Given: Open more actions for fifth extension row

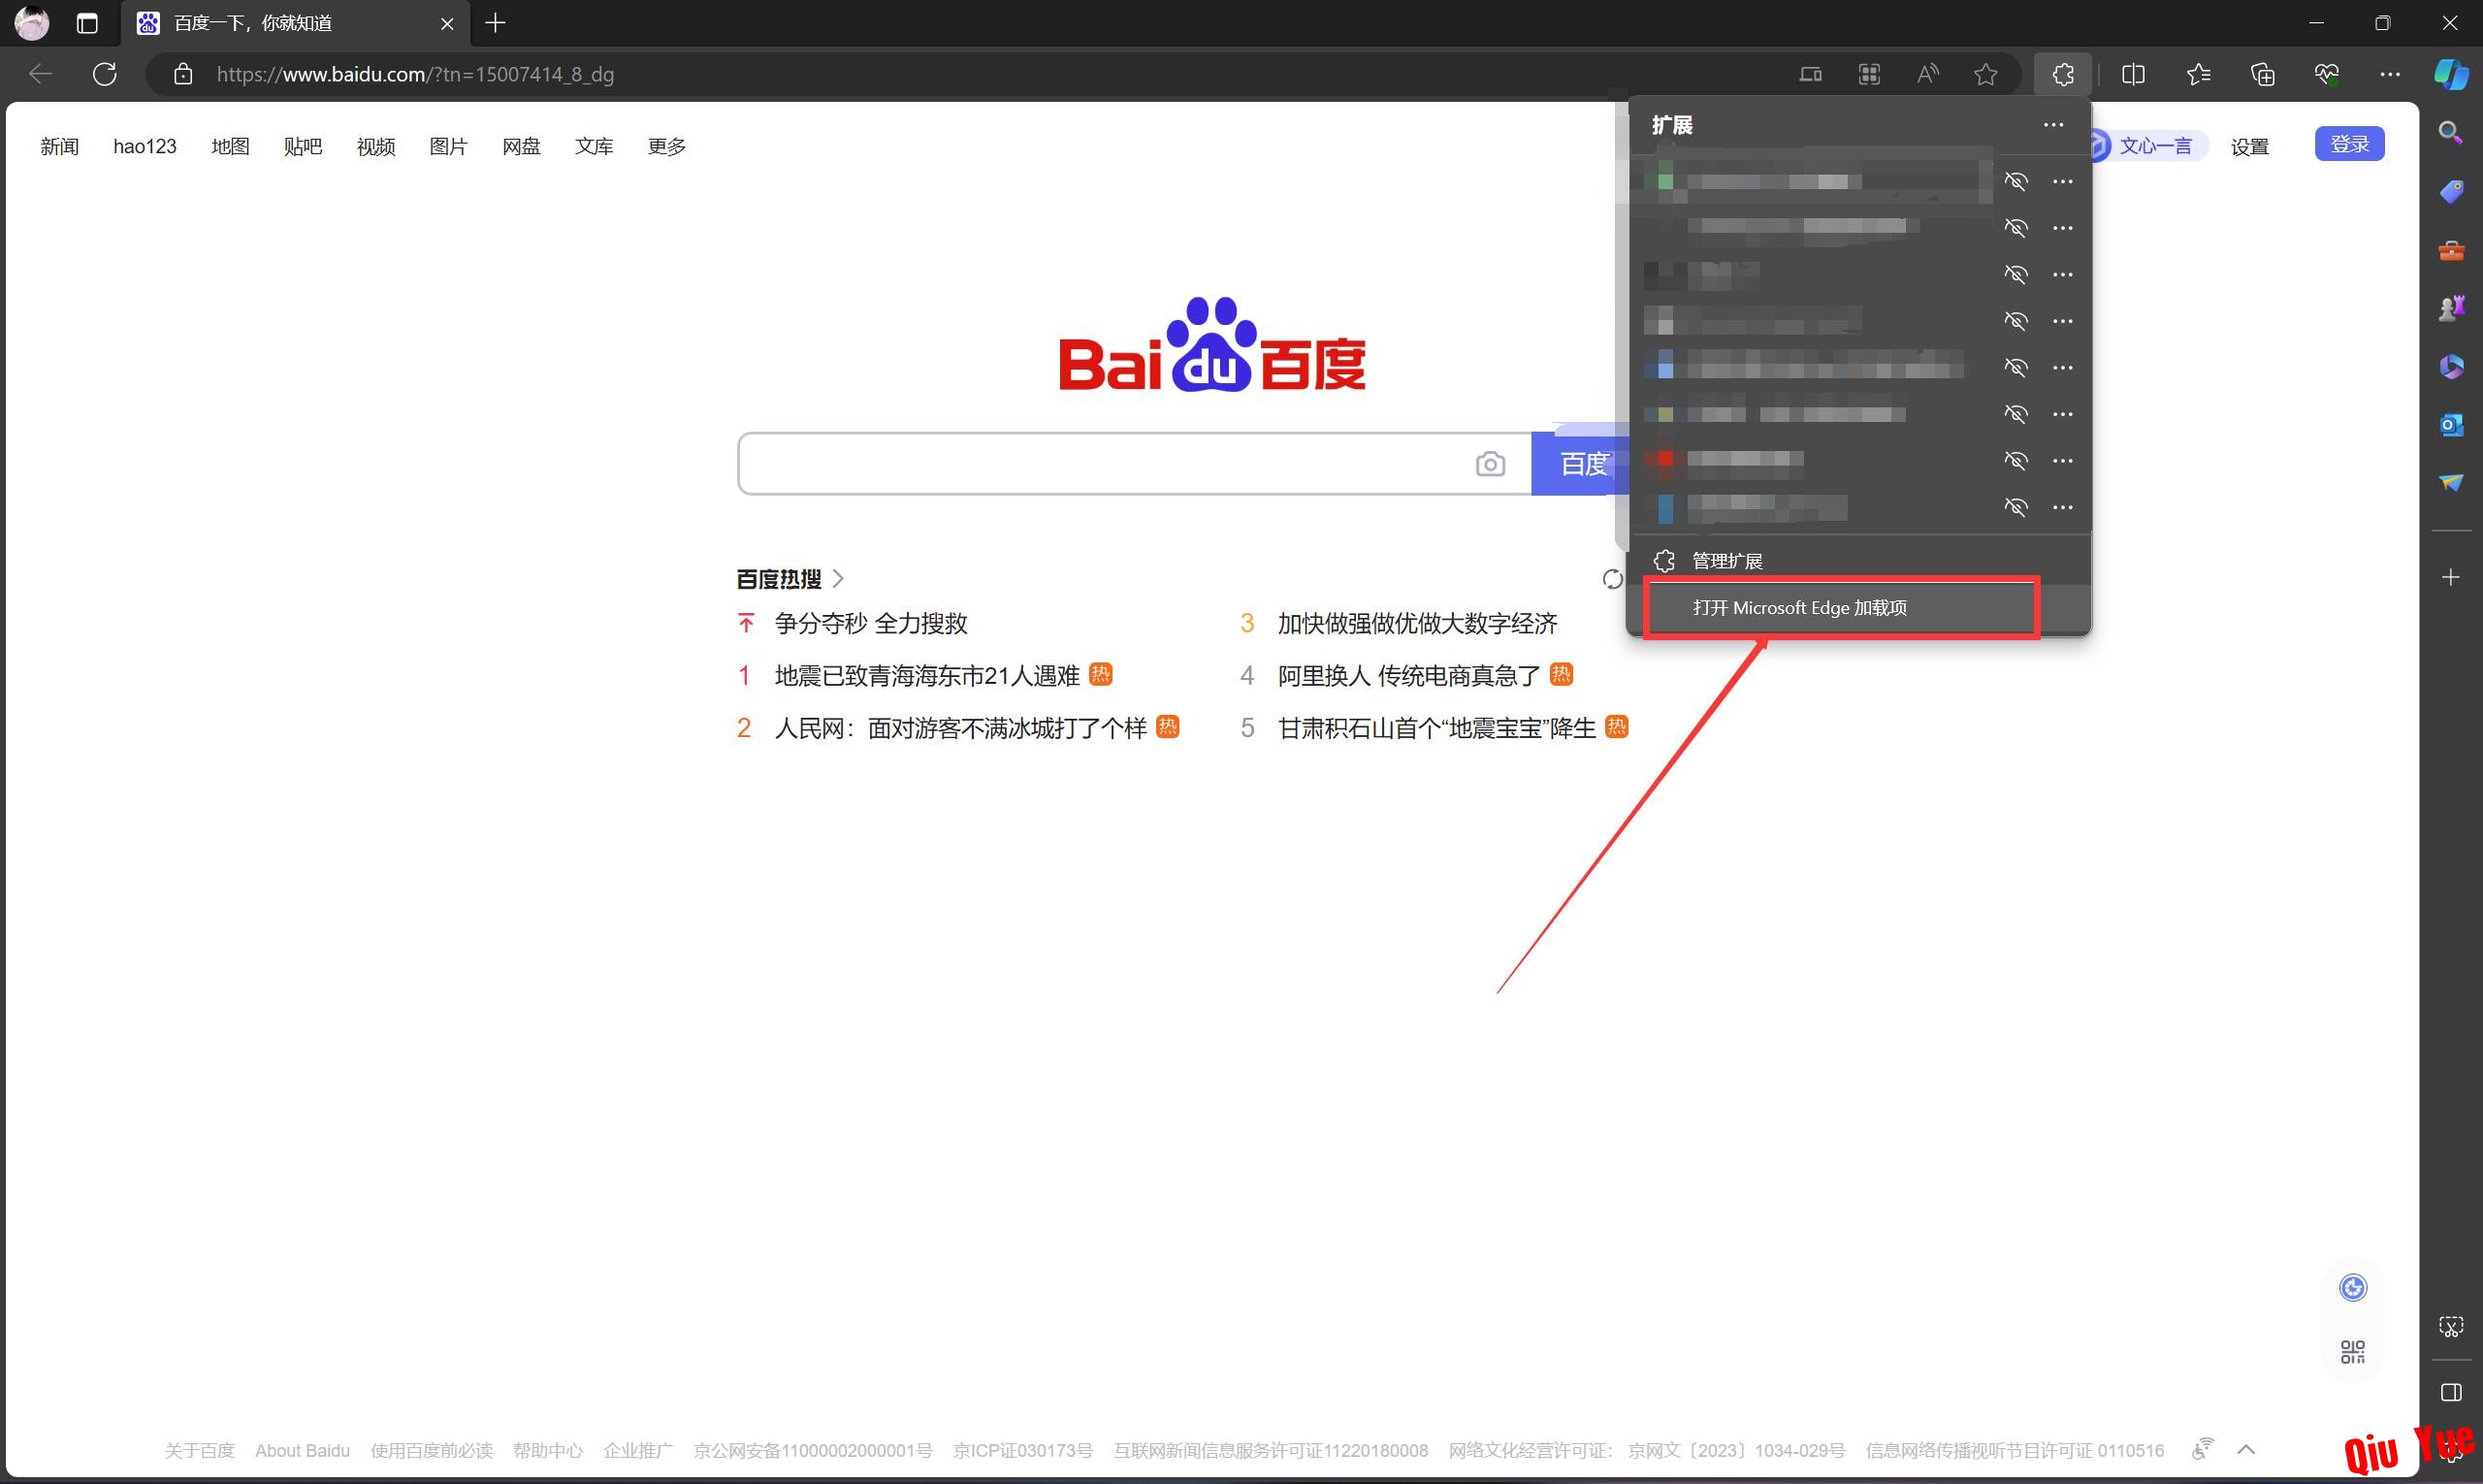Looking at the screenshot, I should 2062,367.
